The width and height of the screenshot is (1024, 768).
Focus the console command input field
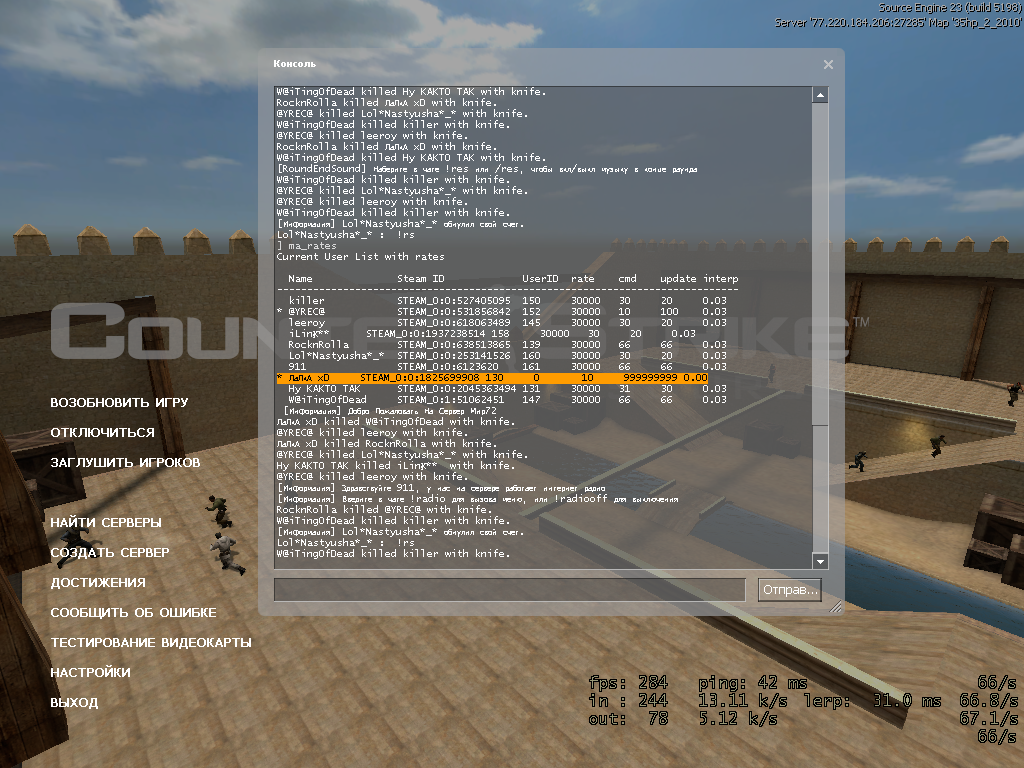(509, 590)
